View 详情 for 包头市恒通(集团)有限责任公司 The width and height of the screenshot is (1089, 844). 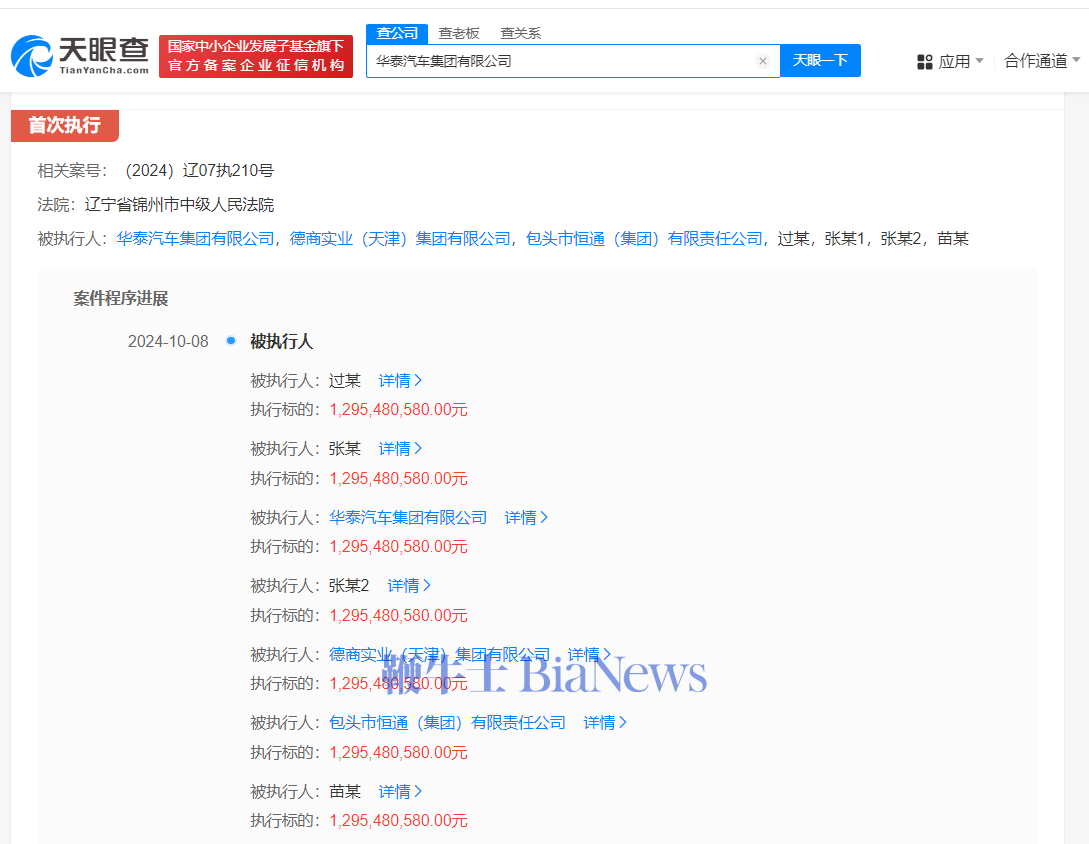coord(605,722)
